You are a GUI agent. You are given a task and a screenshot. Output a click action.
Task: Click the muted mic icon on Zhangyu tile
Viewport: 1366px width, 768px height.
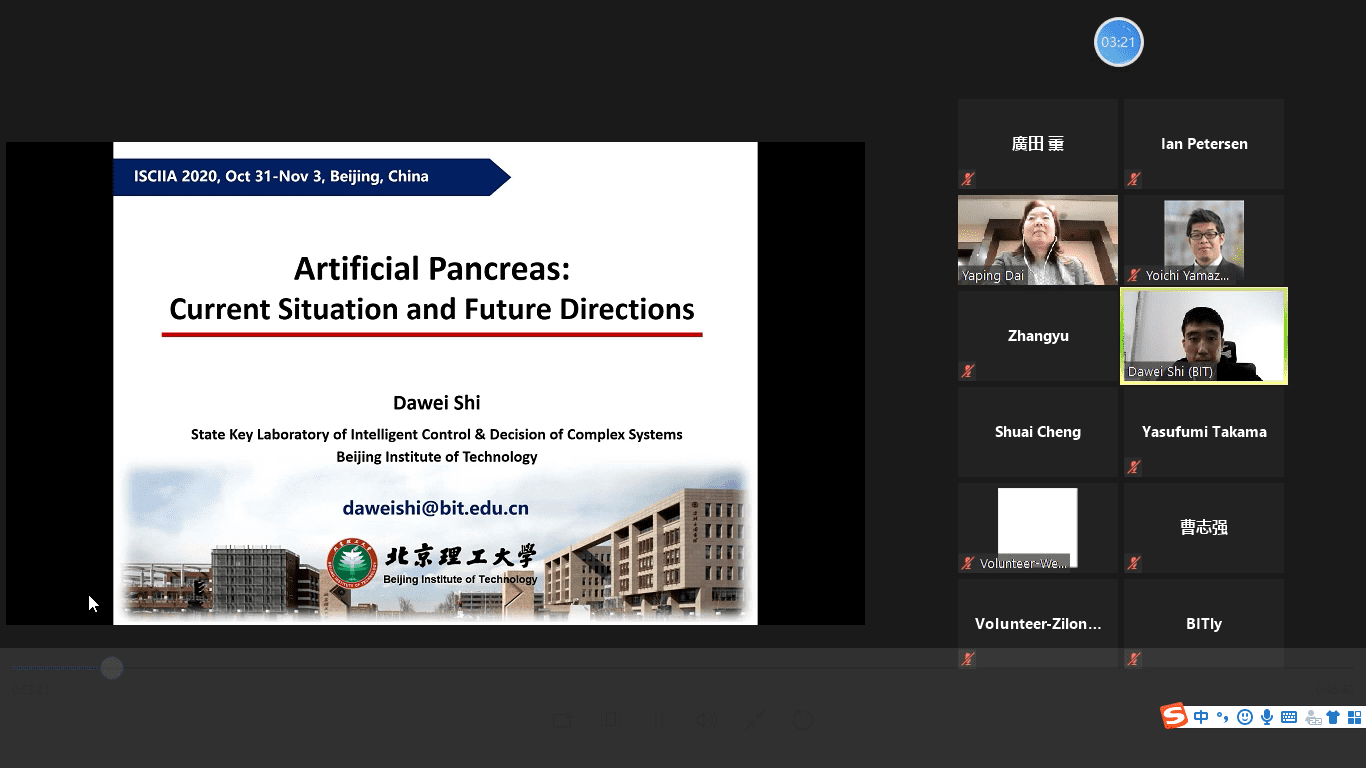tap(967, 371)
